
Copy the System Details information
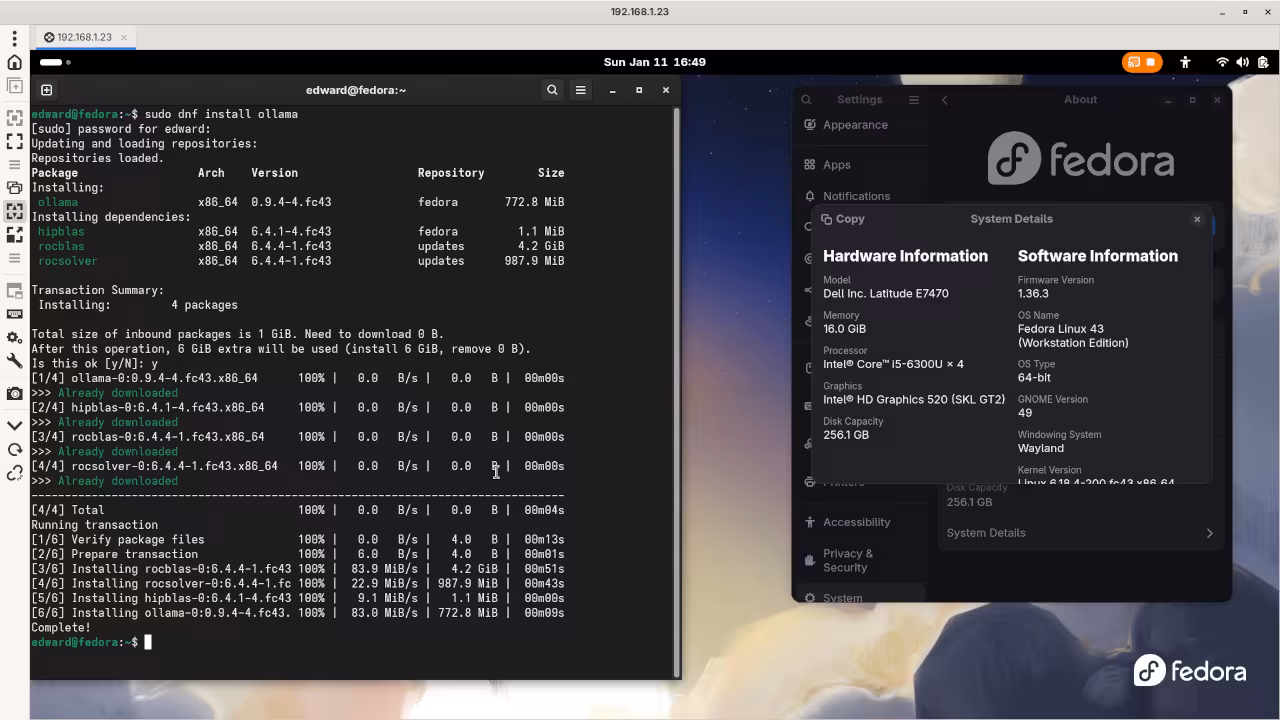[x=842, y=219]
